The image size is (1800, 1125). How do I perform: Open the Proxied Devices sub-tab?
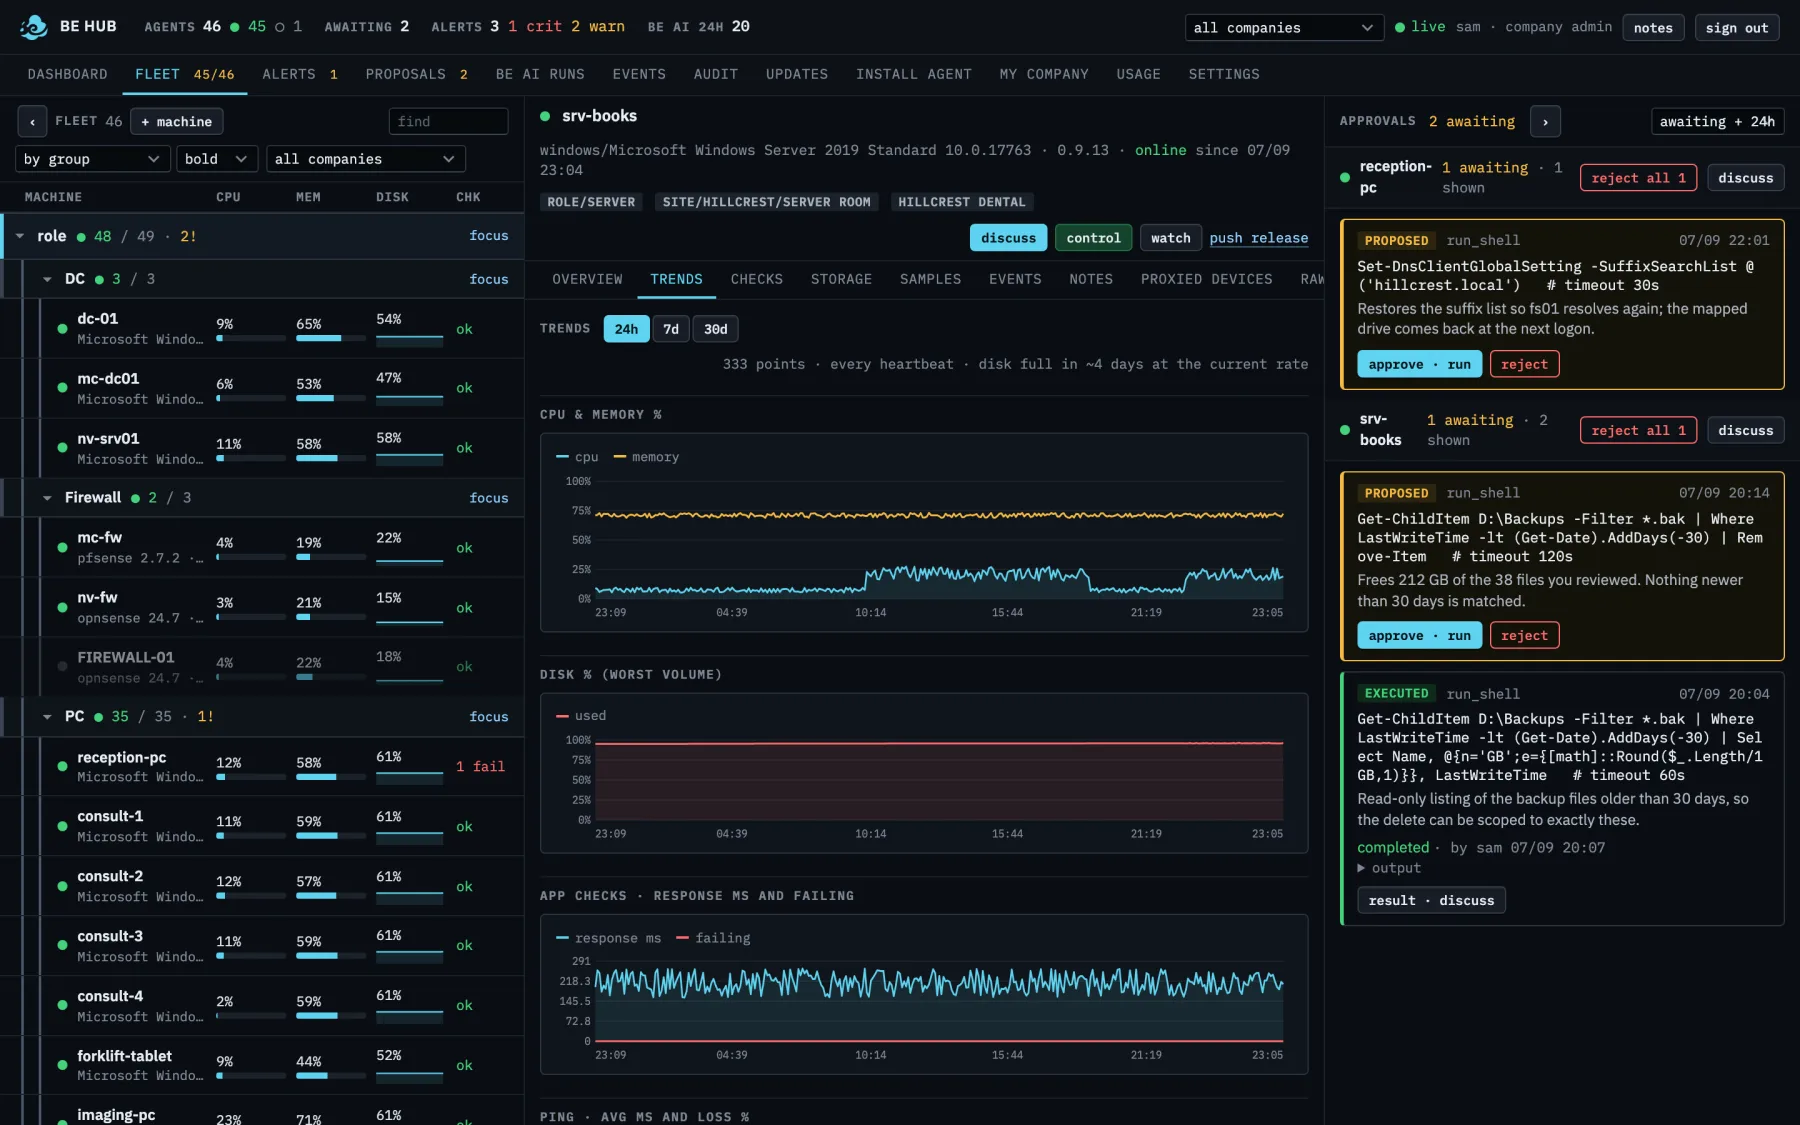tap(1206, 279)
